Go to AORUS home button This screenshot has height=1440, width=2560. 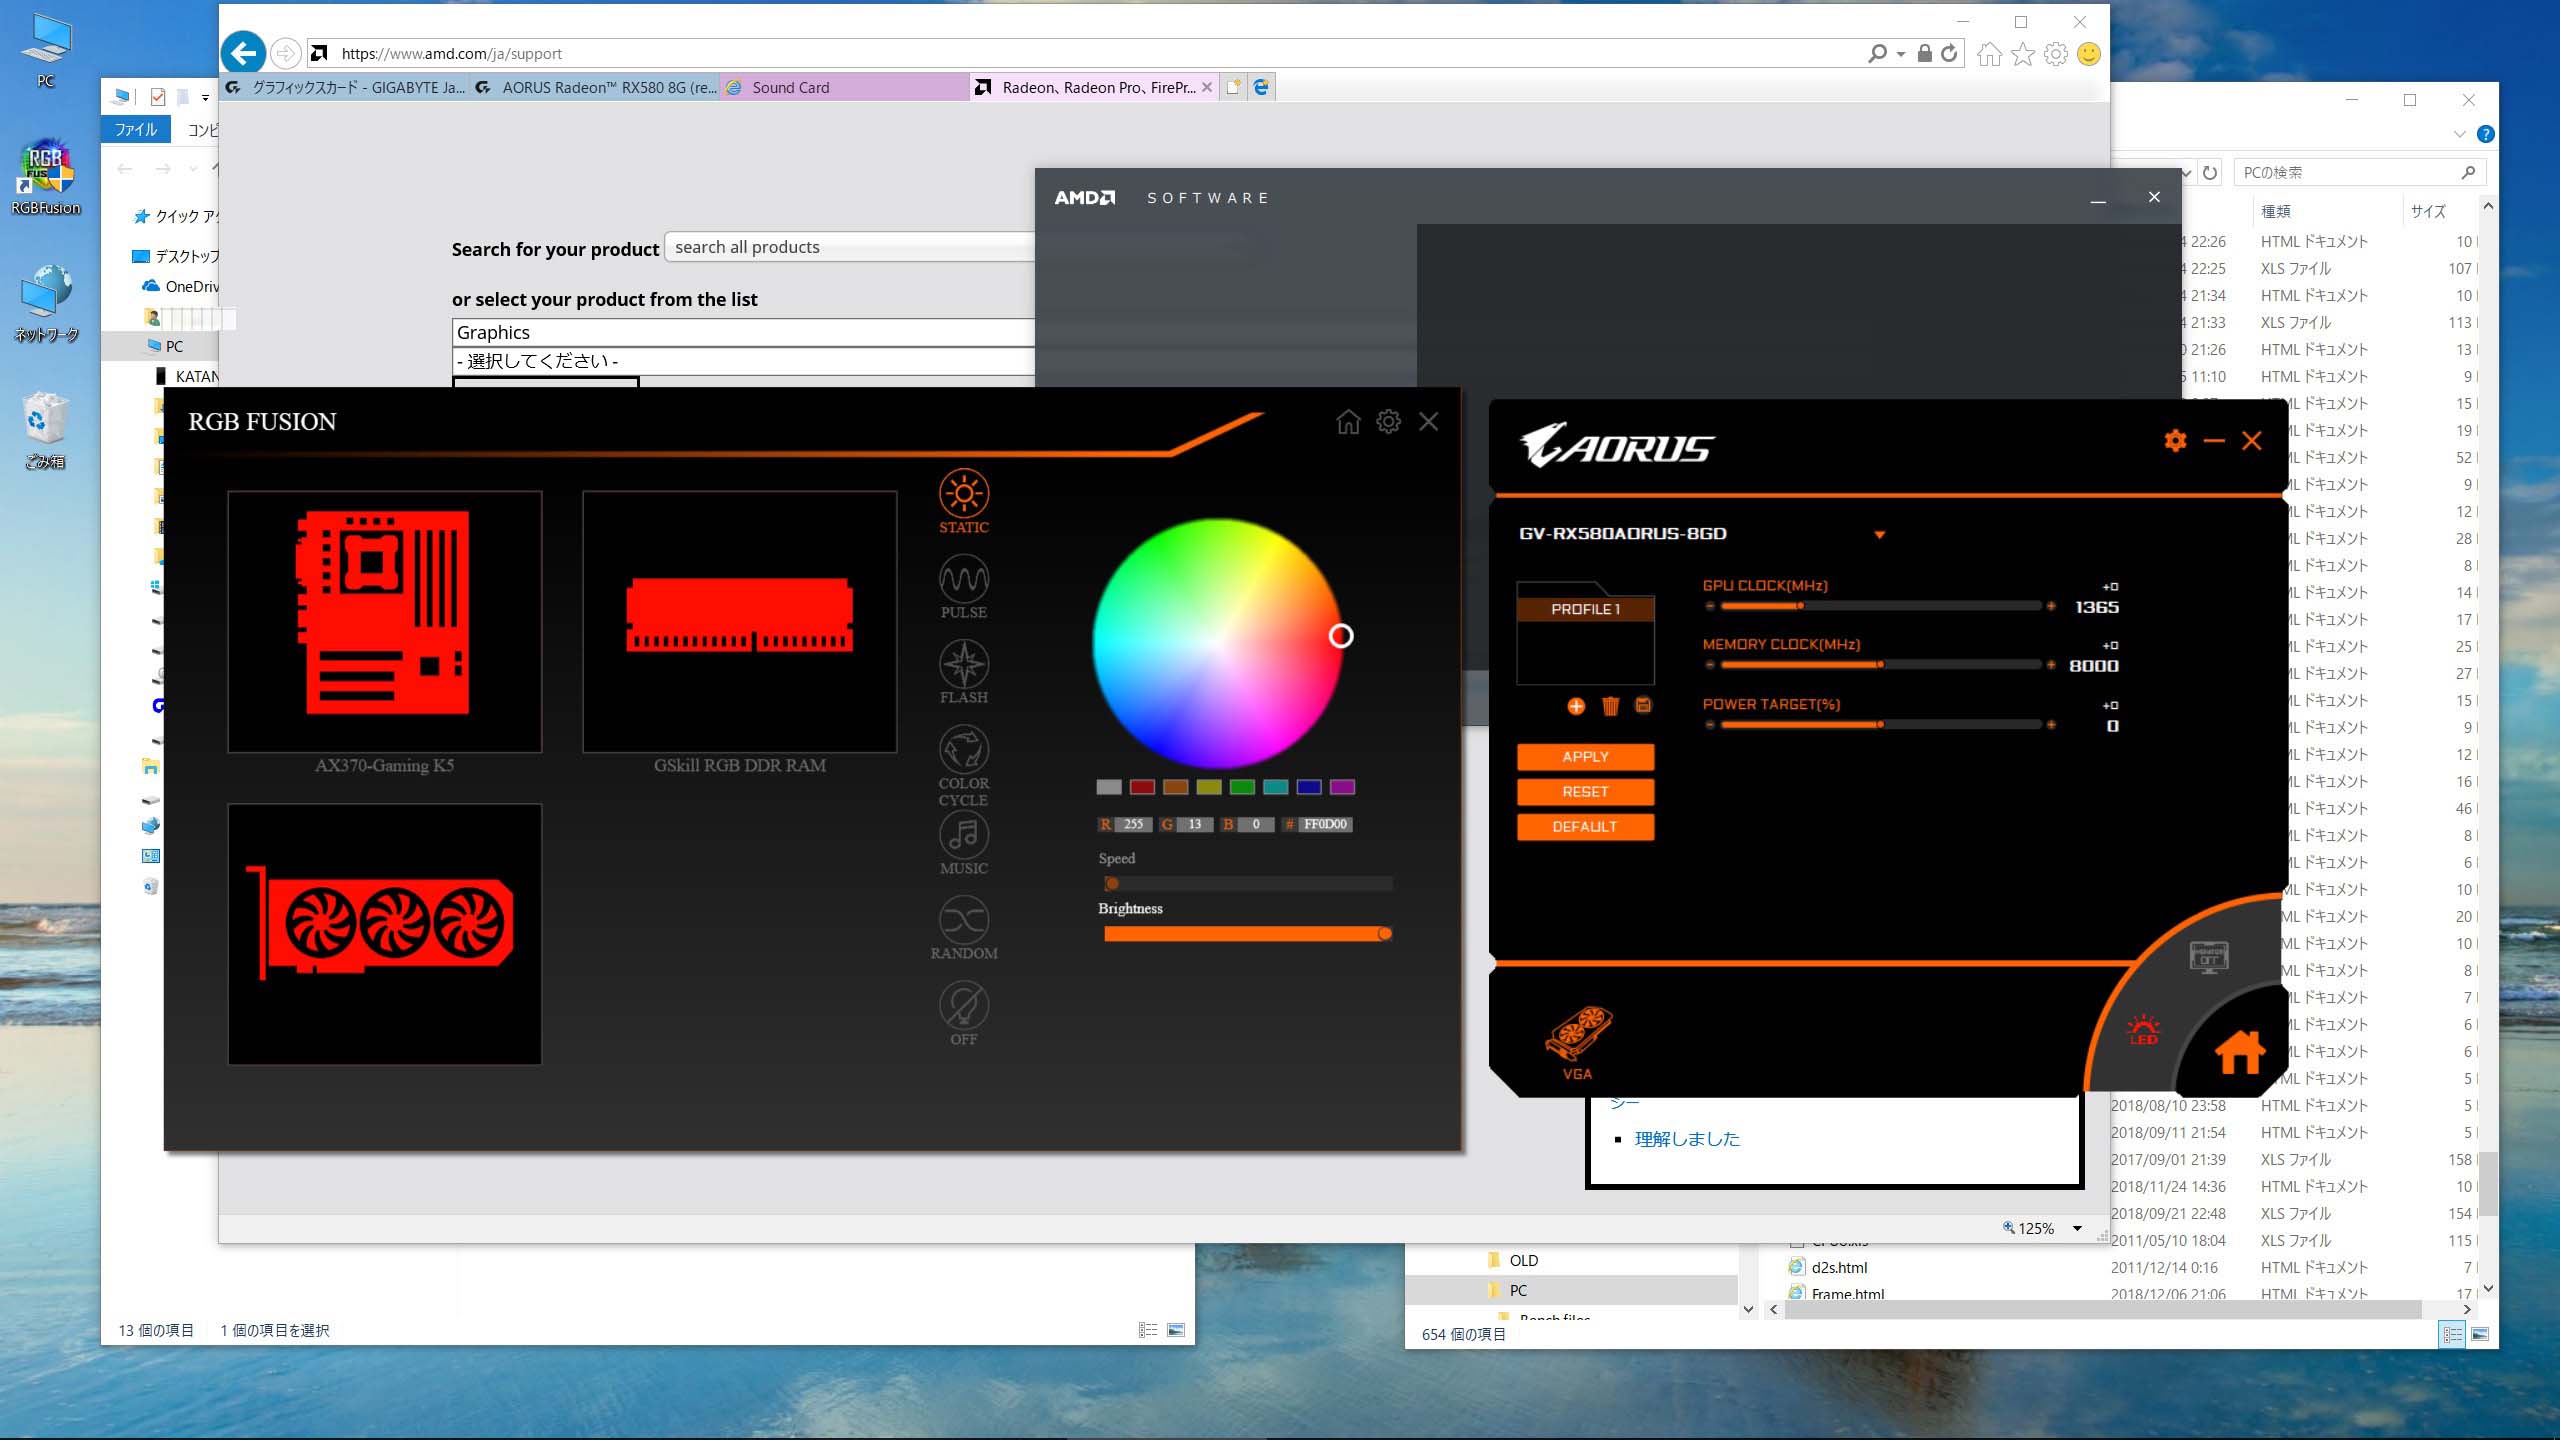click(2240, 1053)
